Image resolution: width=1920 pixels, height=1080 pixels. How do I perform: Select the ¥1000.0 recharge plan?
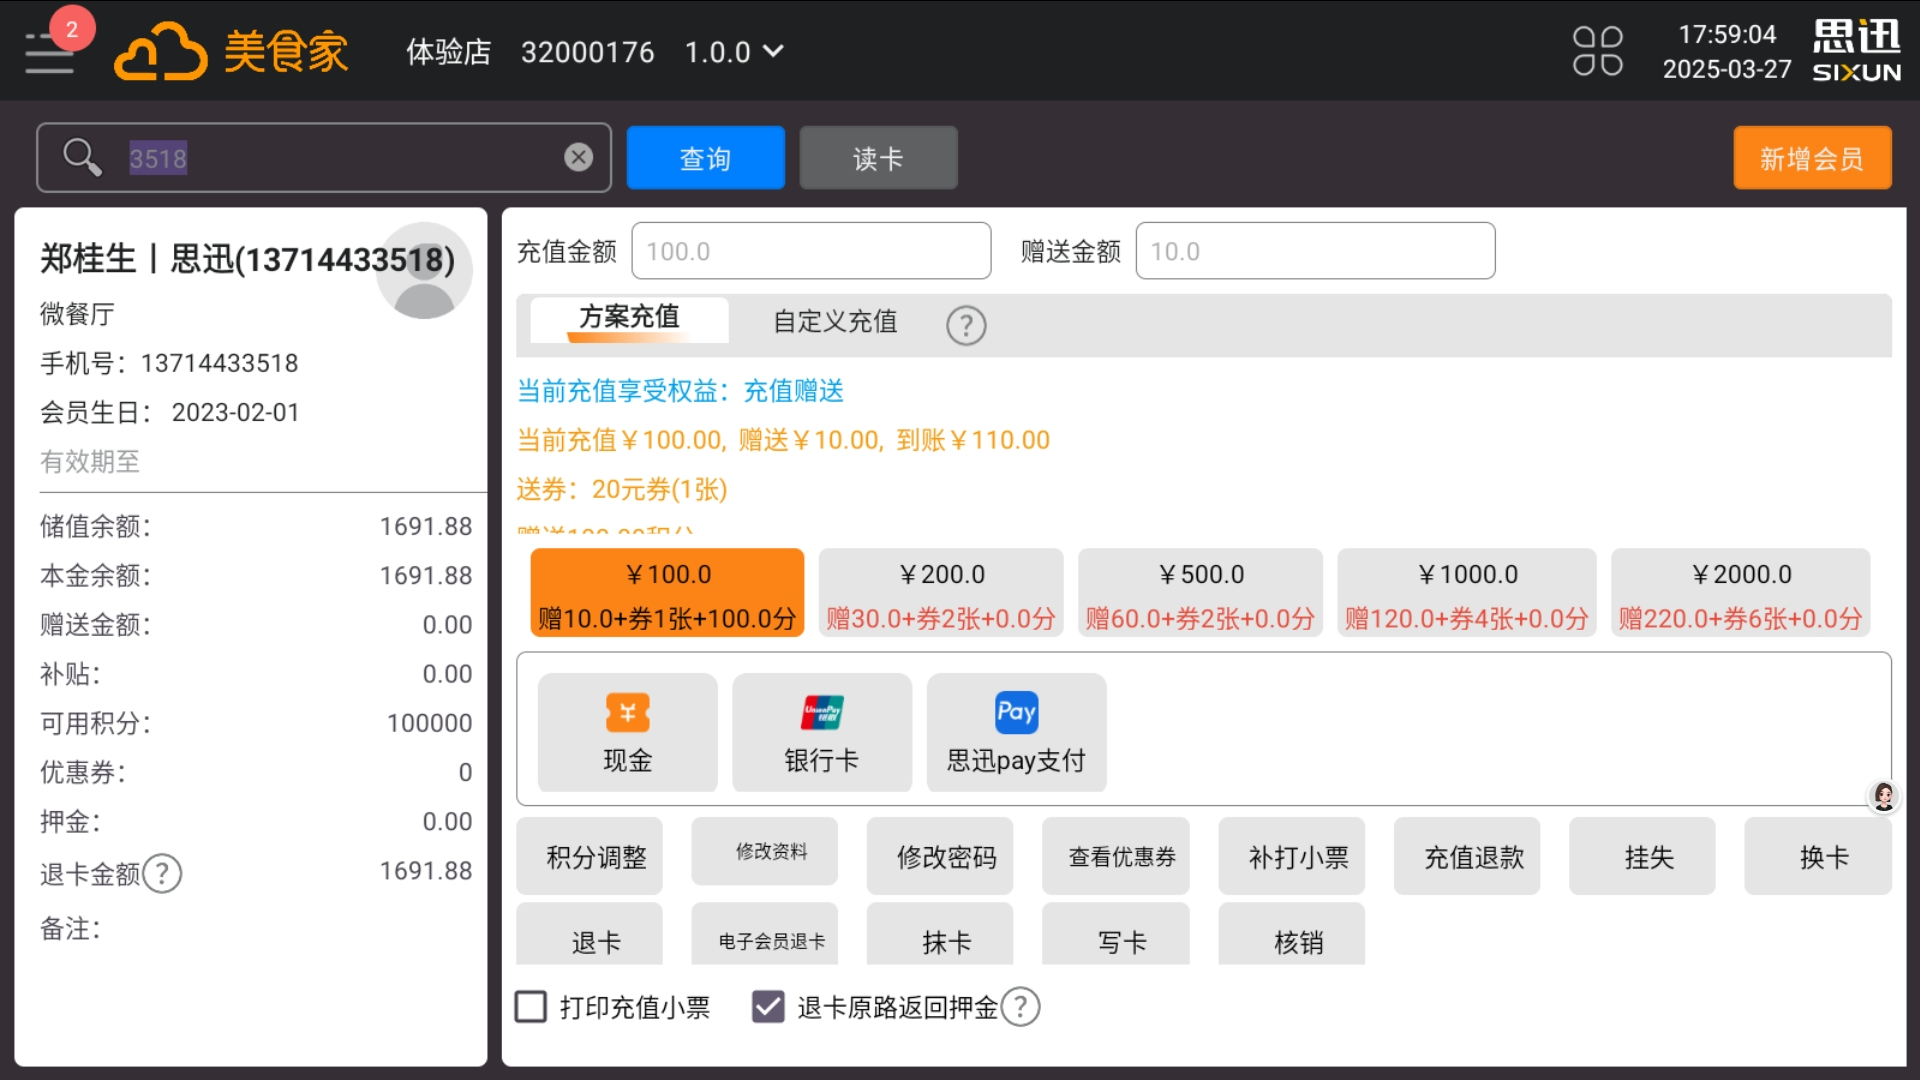click(x=1466, y=592)
